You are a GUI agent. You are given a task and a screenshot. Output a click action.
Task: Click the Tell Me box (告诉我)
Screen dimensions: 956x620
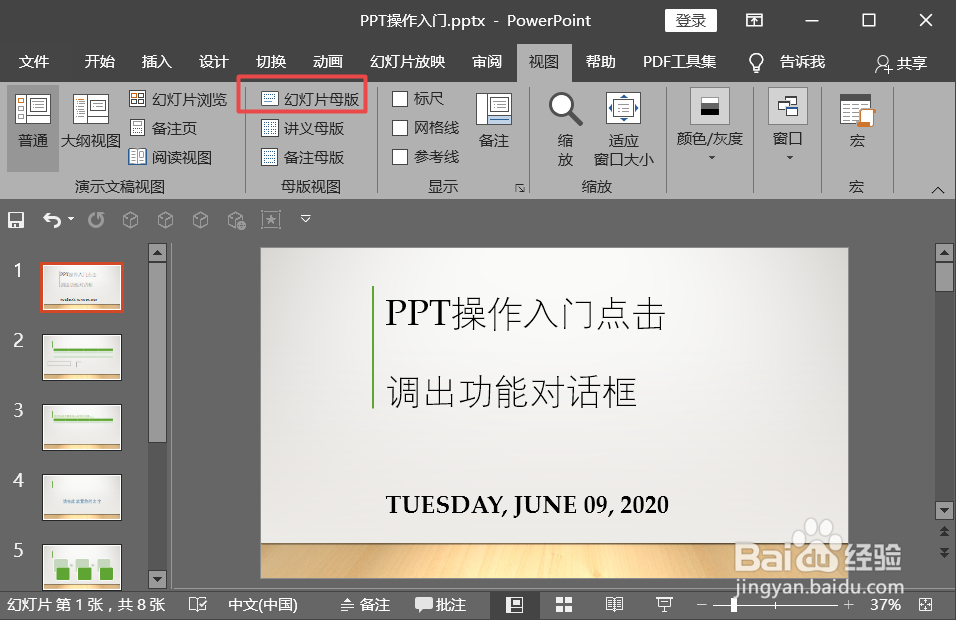point(802,62)
